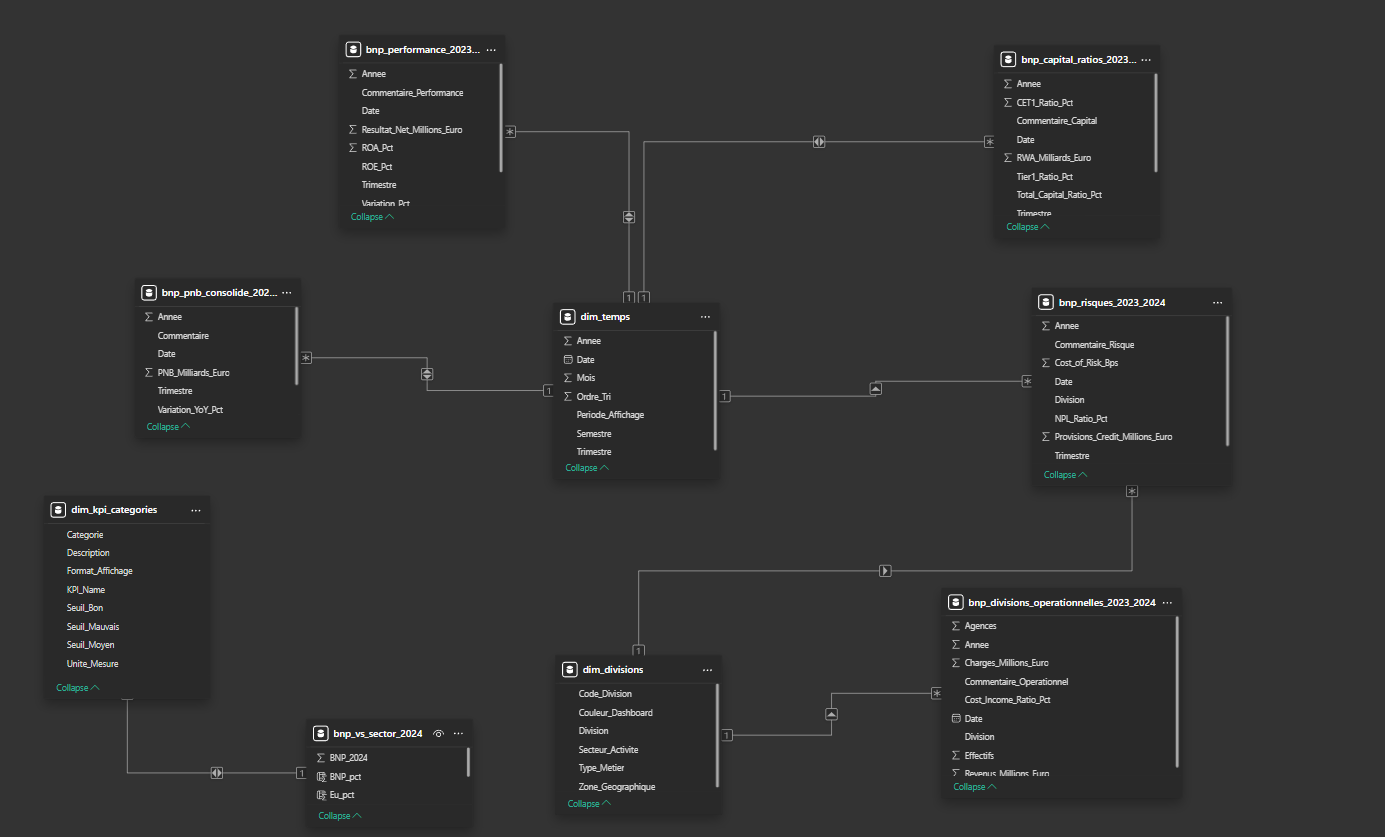Collapse the bnp_capital_ratios table card
1385x837 pixels.
pos(1027,227)
